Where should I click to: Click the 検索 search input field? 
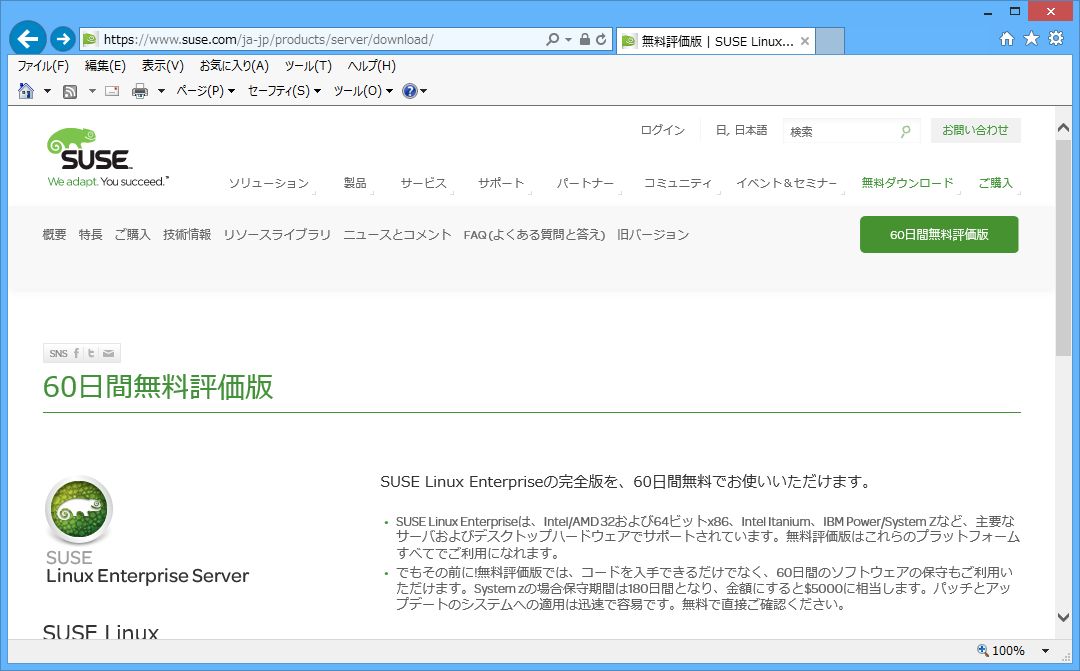tap(838, 131)
